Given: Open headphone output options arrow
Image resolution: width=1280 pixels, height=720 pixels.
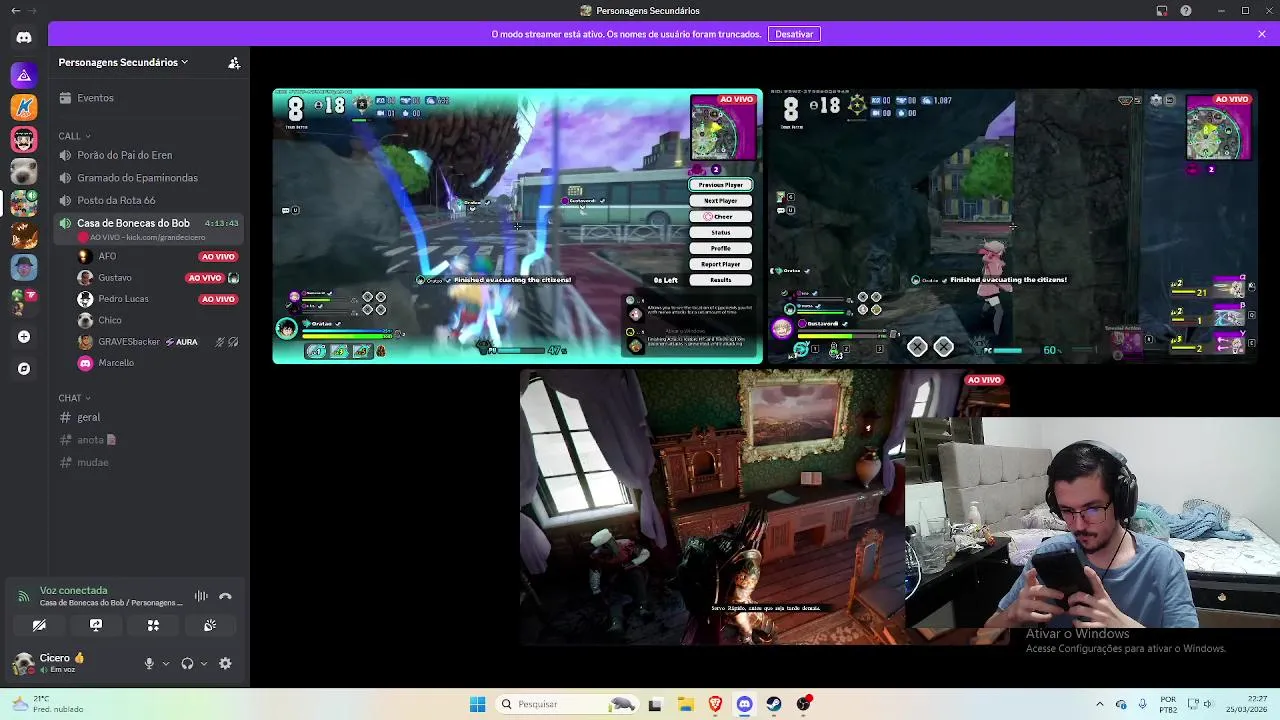Looking at the screenshot, I should 204,663.
